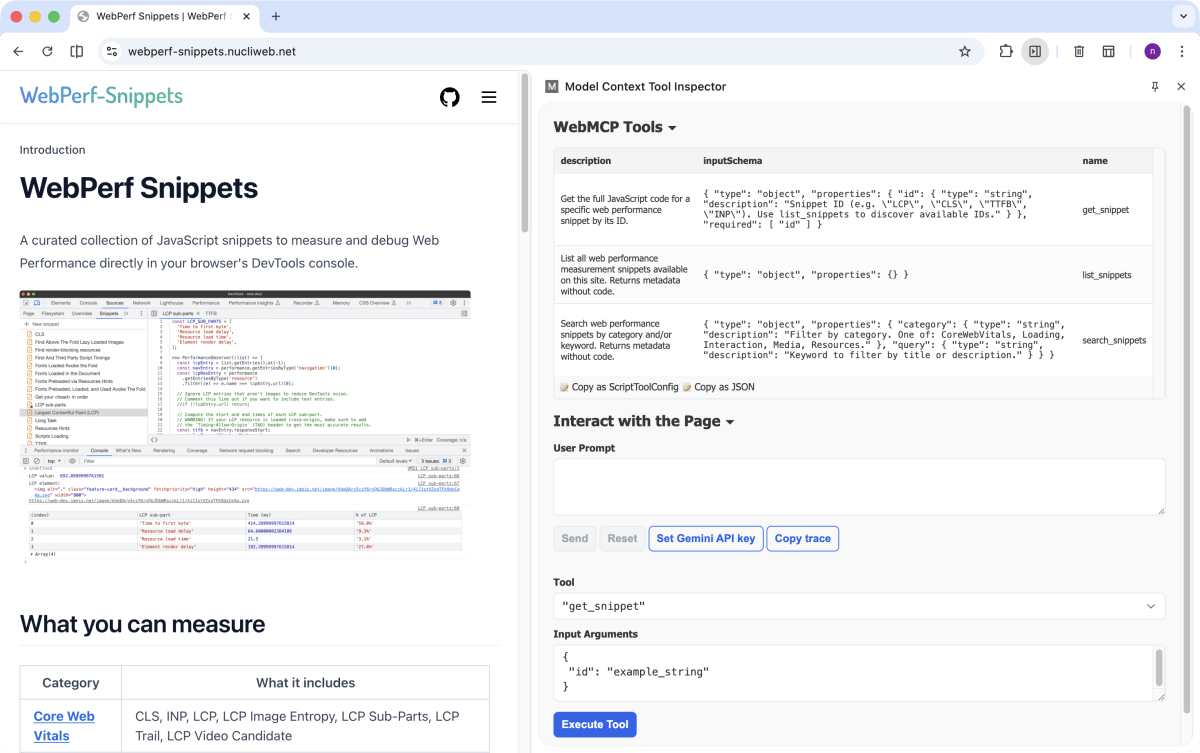The width and height of the screenshot is (1200, 753).
Task: Bookmark this page with the star icon
Action: [965, 51]
